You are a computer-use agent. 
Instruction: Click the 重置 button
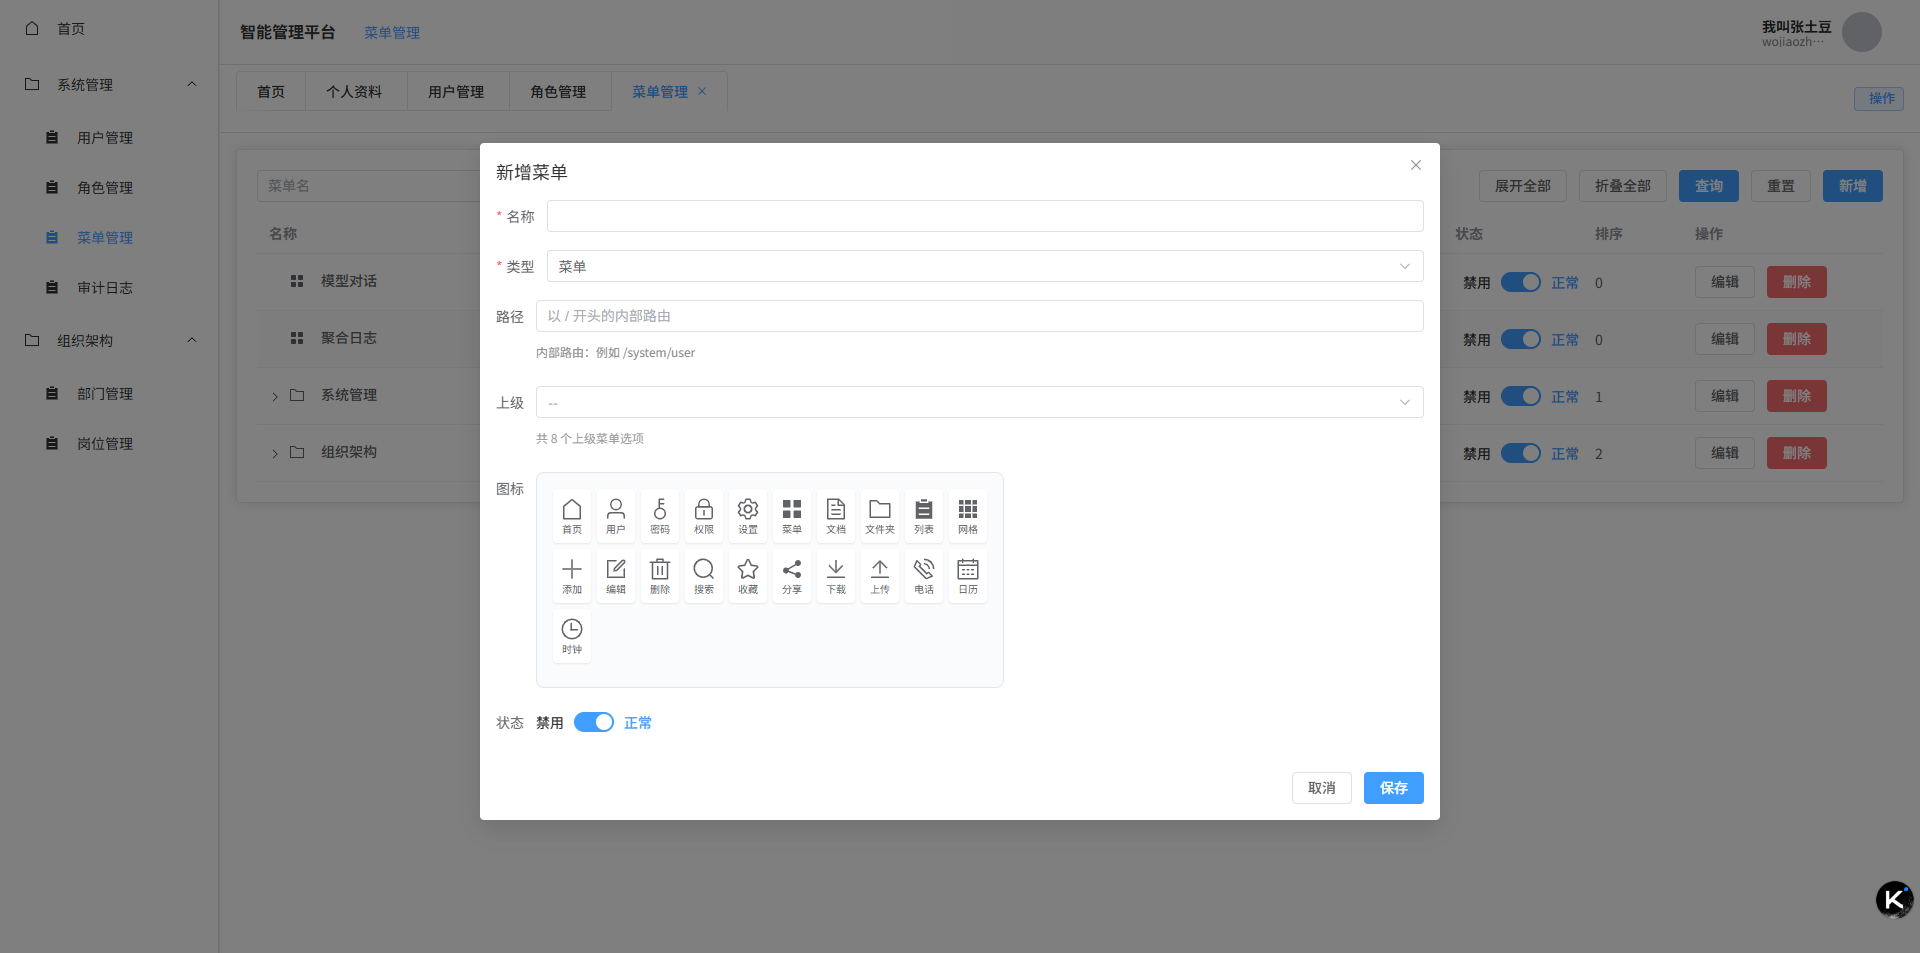(1780, 186)
